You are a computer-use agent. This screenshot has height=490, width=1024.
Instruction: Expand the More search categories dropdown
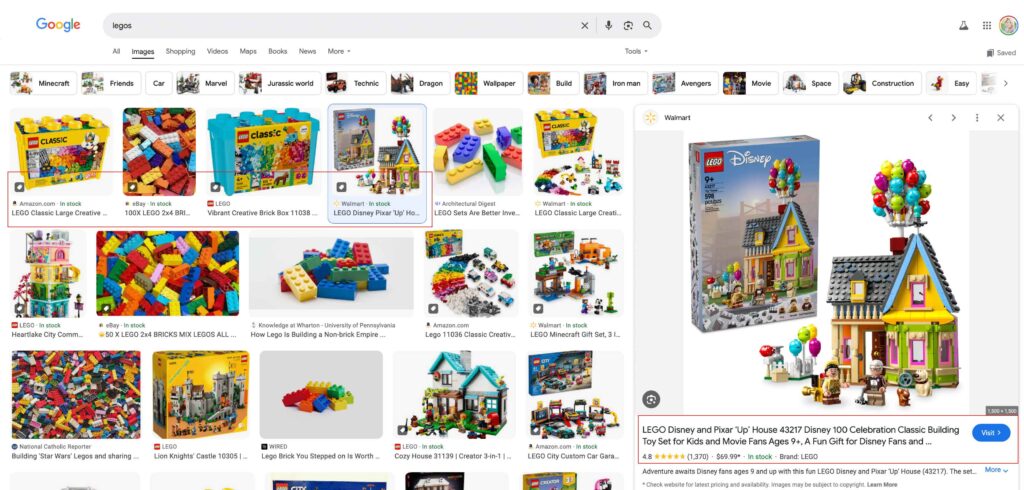coord(339,51)
